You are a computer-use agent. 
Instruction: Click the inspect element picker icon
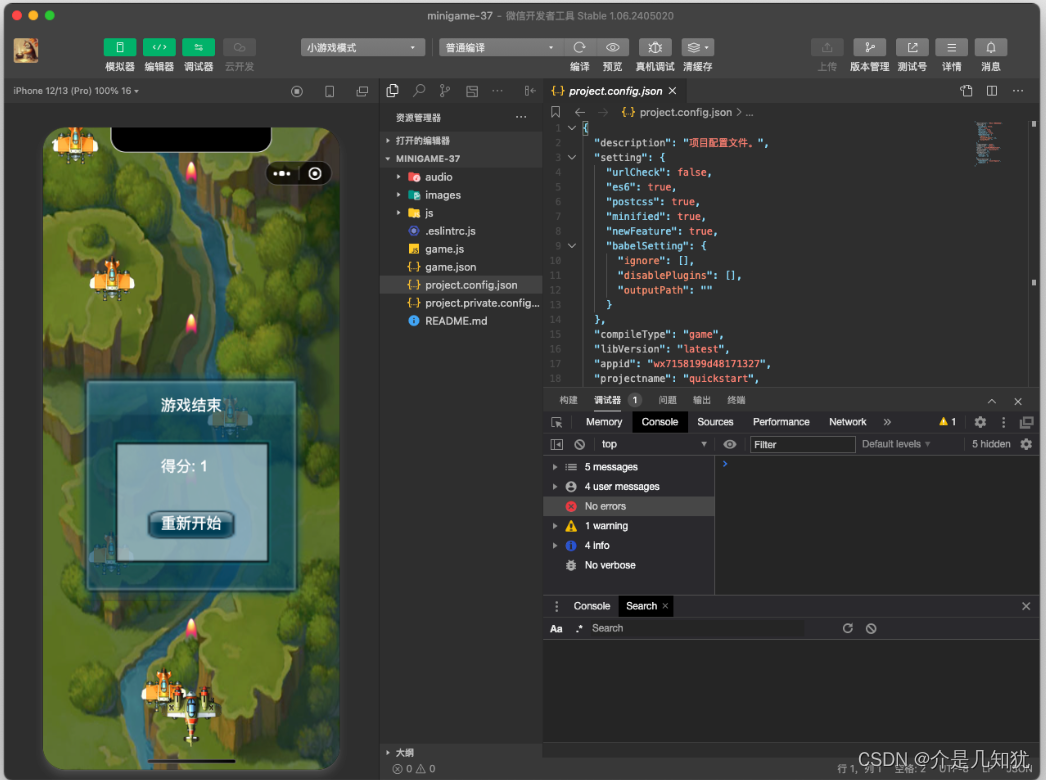tap(556, 422)
